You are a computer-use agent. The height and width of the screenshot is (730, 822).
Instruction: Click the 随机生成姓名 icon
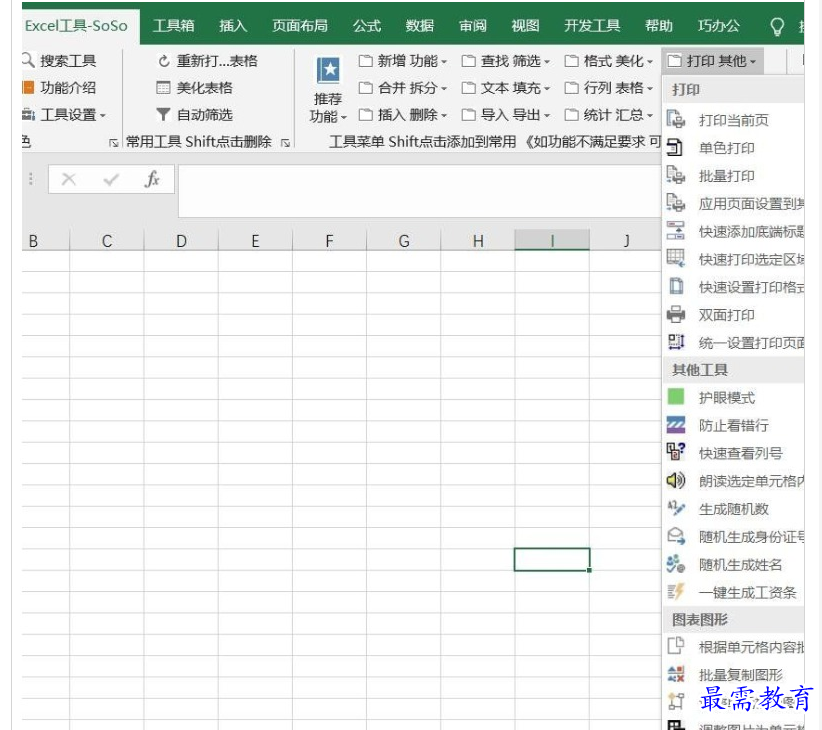point(676,564)
